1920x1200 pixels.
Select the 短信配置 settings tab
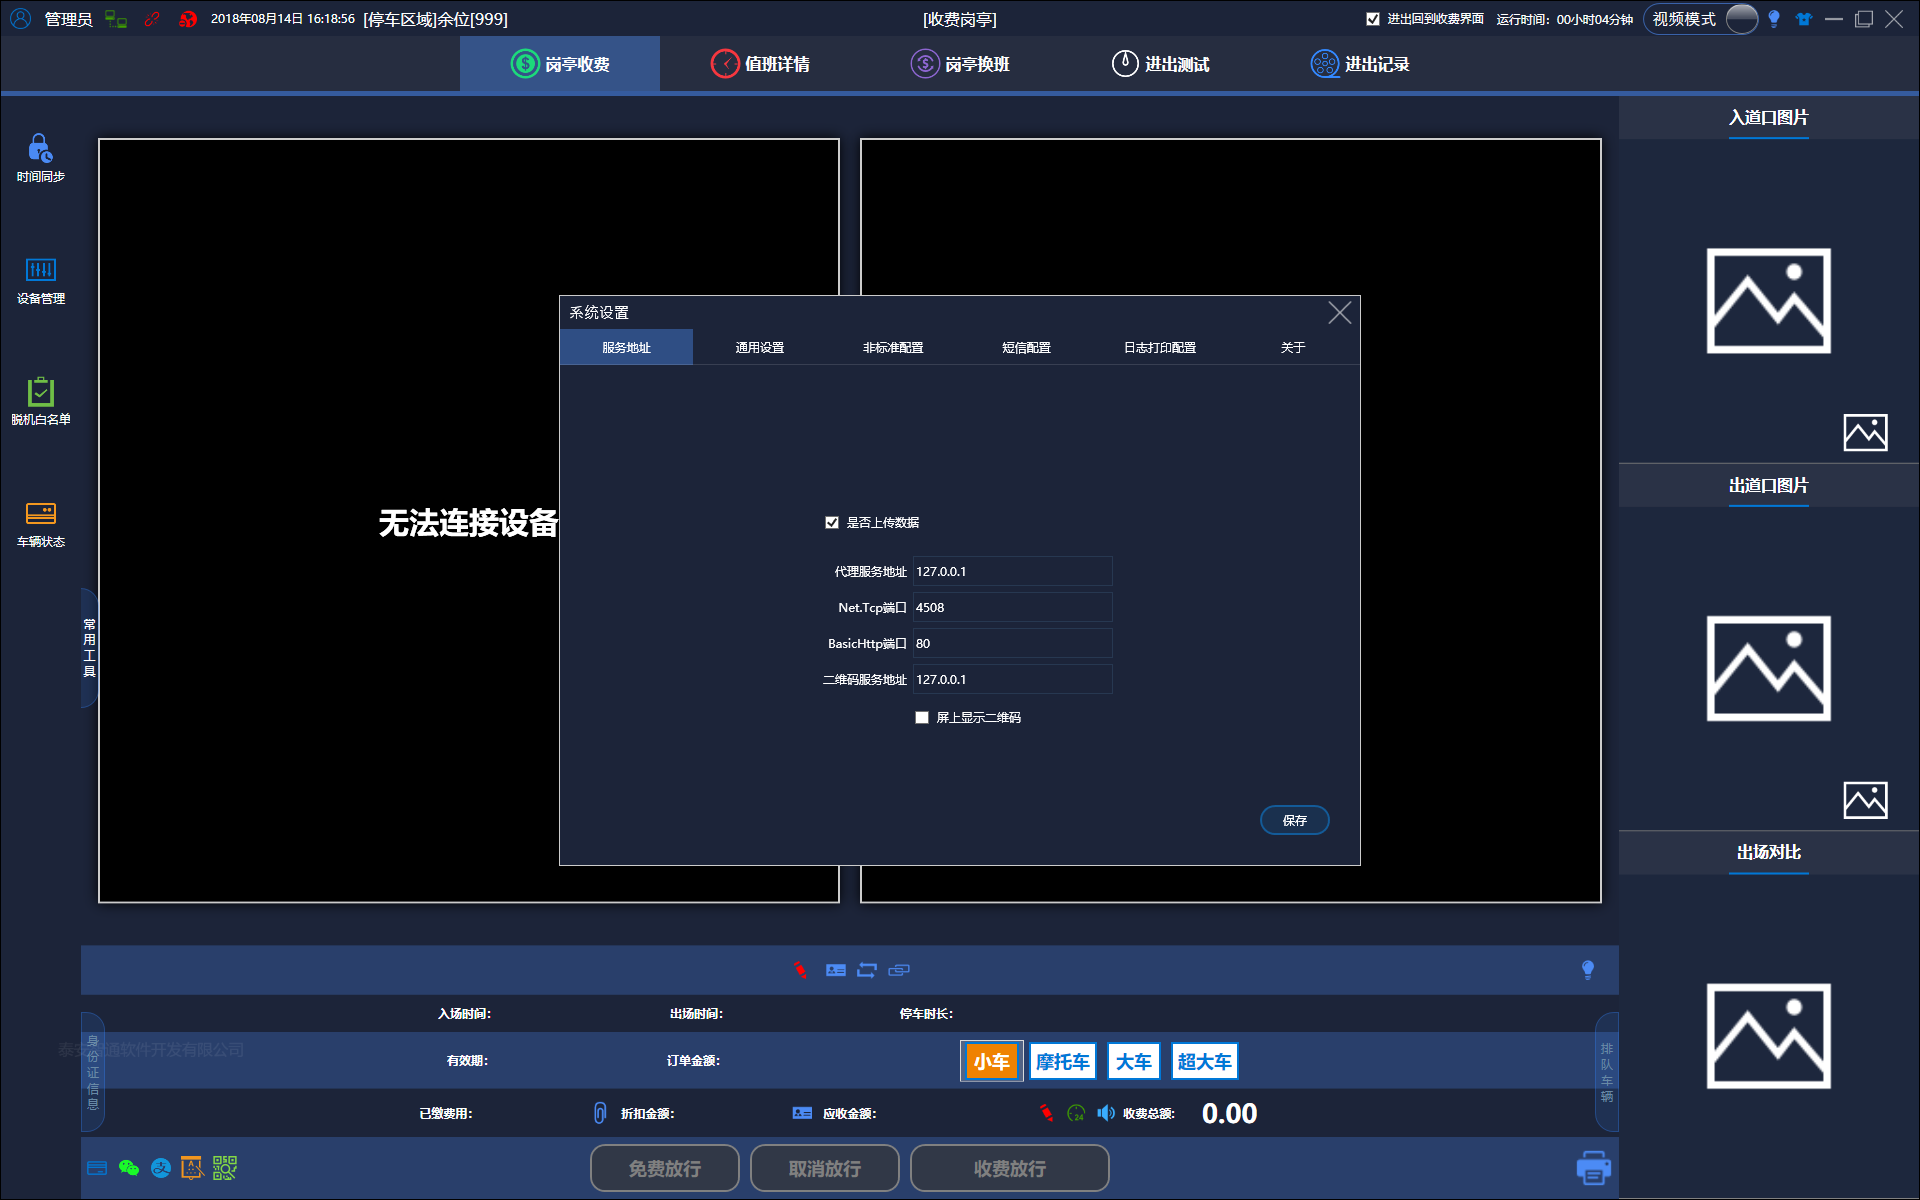point(1026,347)
